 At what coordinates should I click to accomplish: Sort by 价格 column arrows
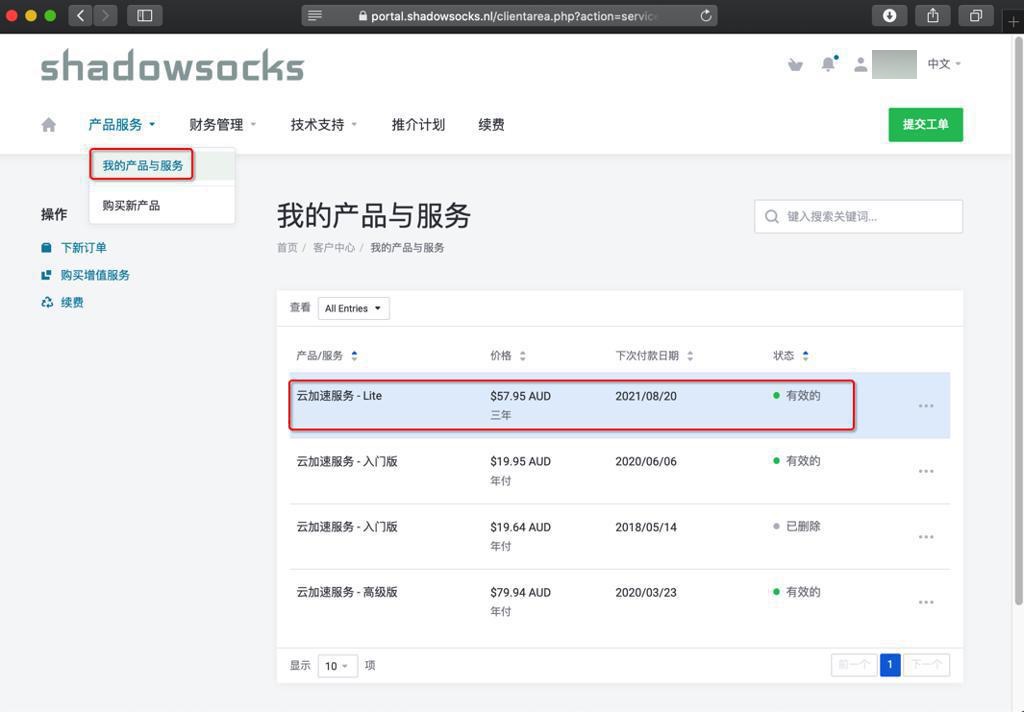tap(522, 355)
